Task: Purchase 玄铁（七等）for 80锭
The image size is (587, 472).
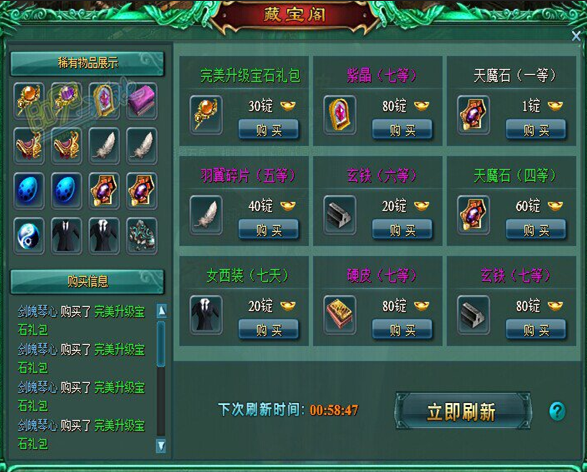Action: coord(536,329)
